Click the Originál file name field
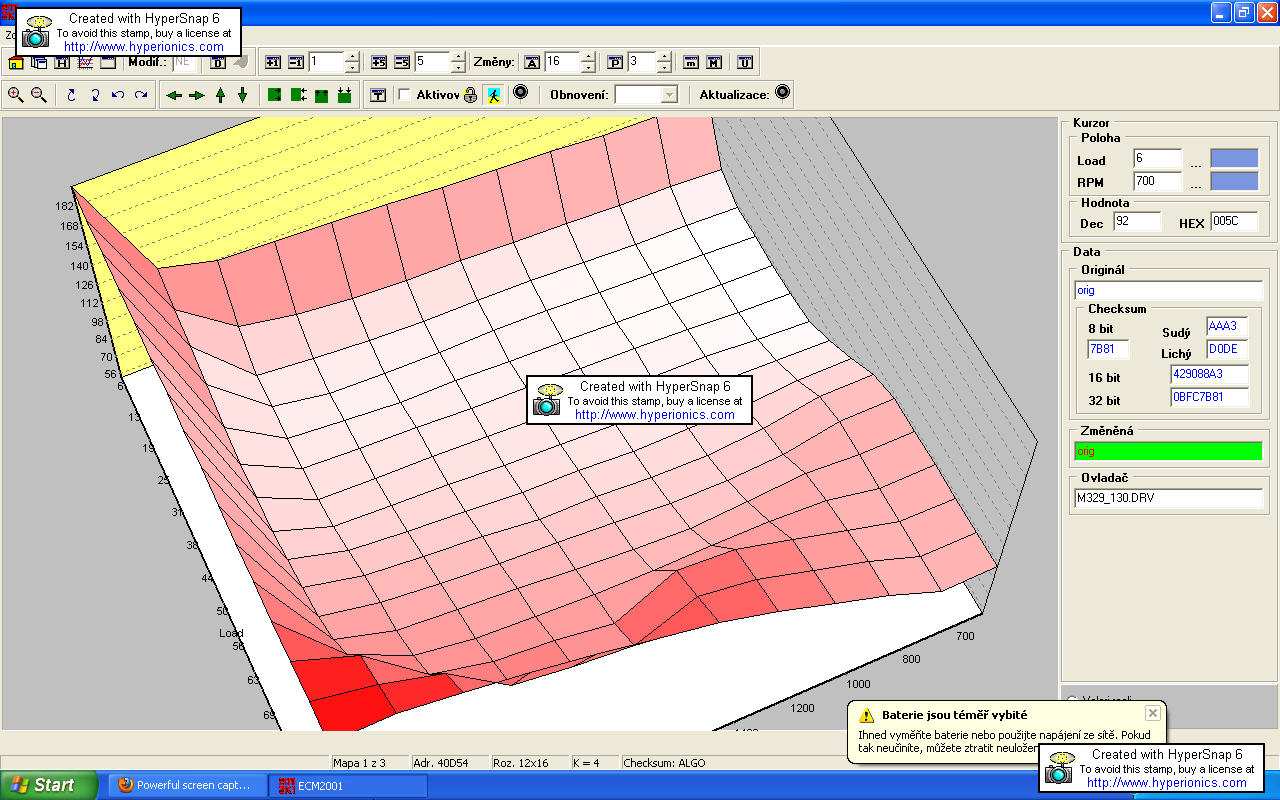 tap(1168, 290)
